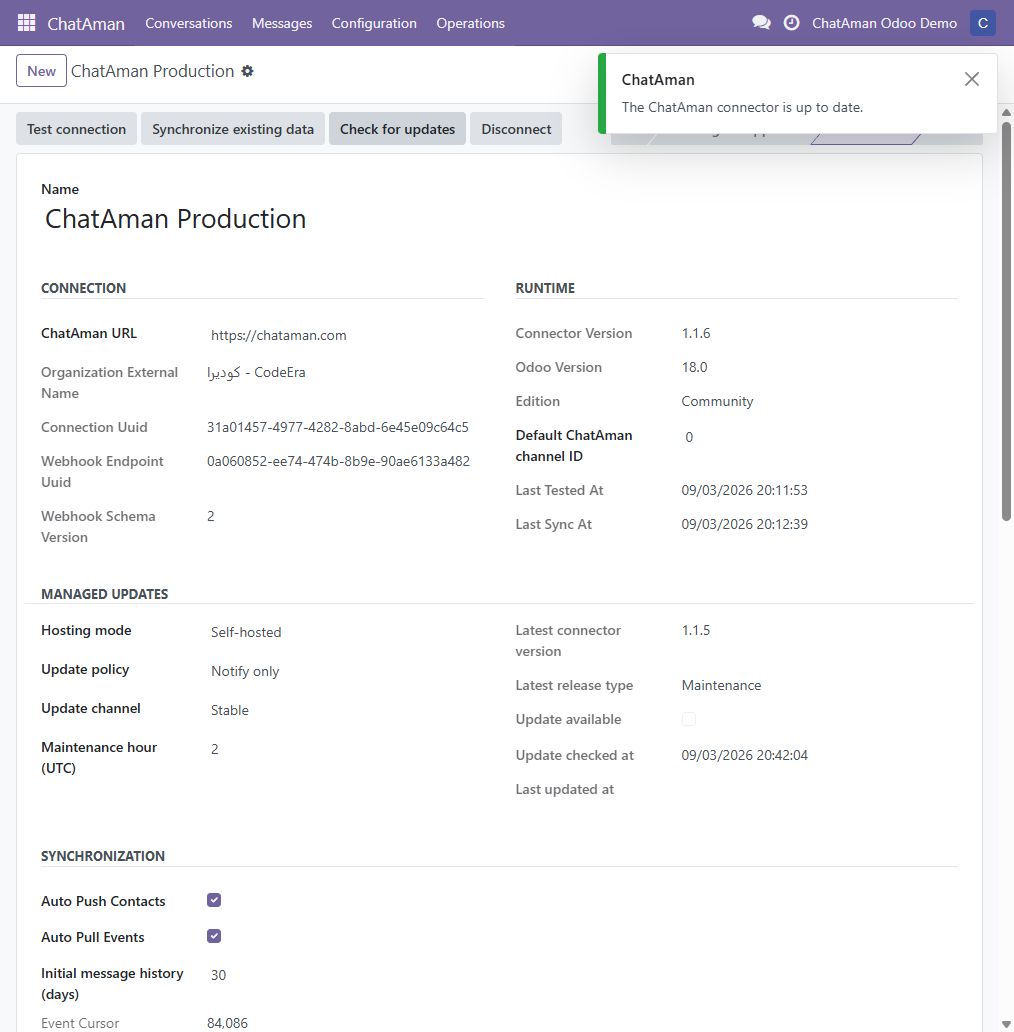The height and width of the screenshot is (1032, 1014).
Task: Click Organization External Name value CodeEra
Action: point(257,373)
